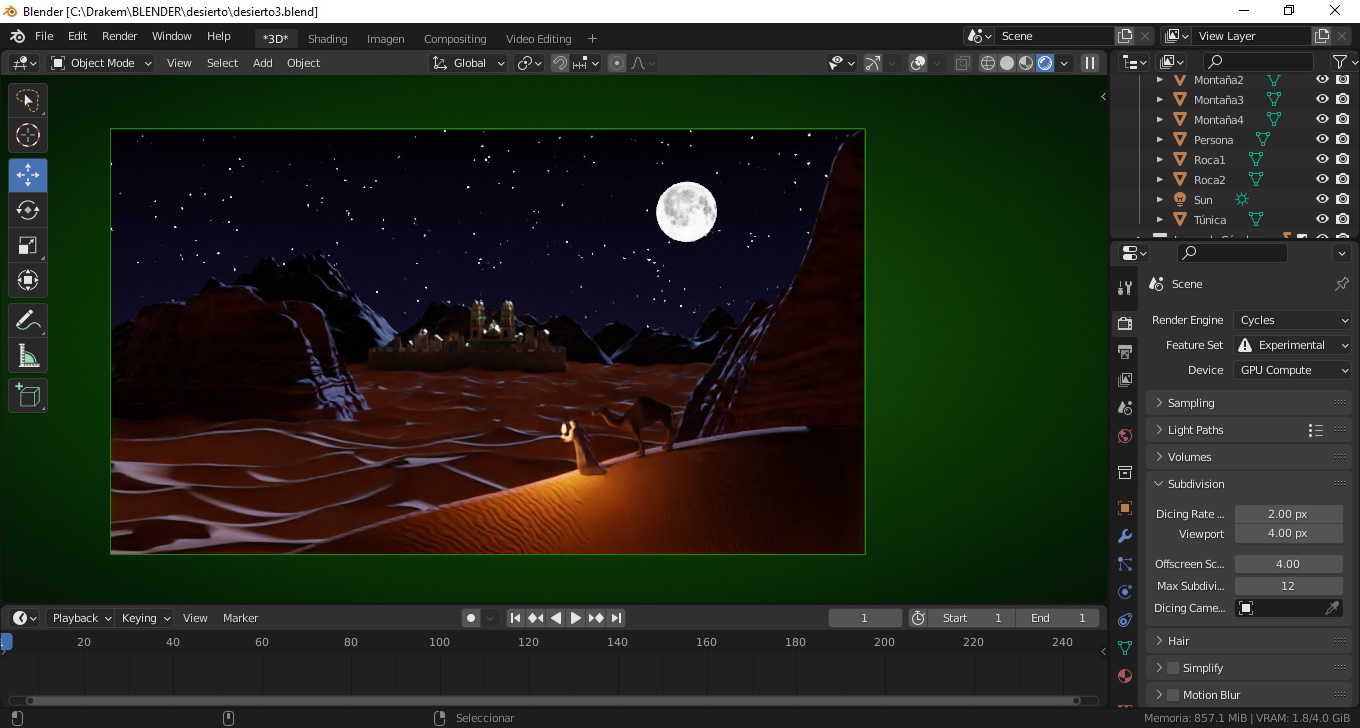This screenshot has width=1360, height=728.
Task: Open the Render menu
Action: pos(120,36)
